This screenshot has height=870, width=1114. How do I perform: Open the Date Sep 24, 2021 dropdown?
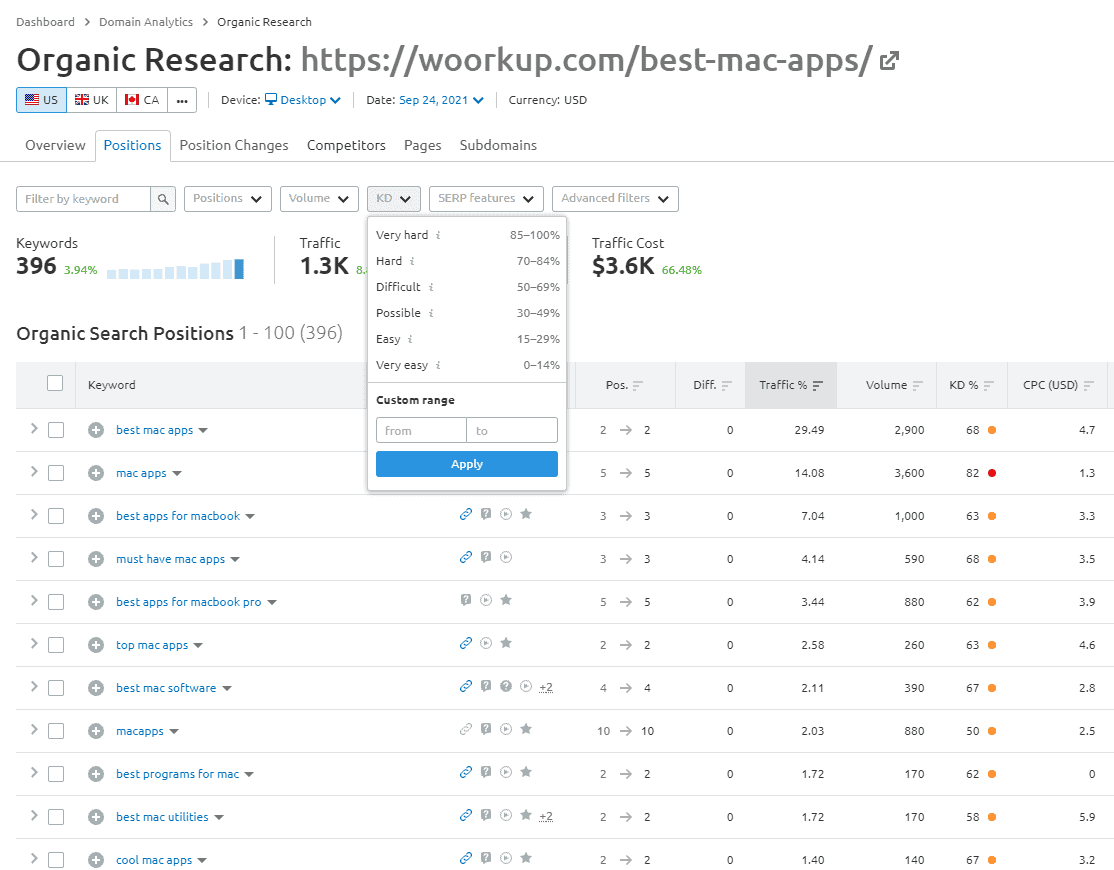tap(441, 100)
